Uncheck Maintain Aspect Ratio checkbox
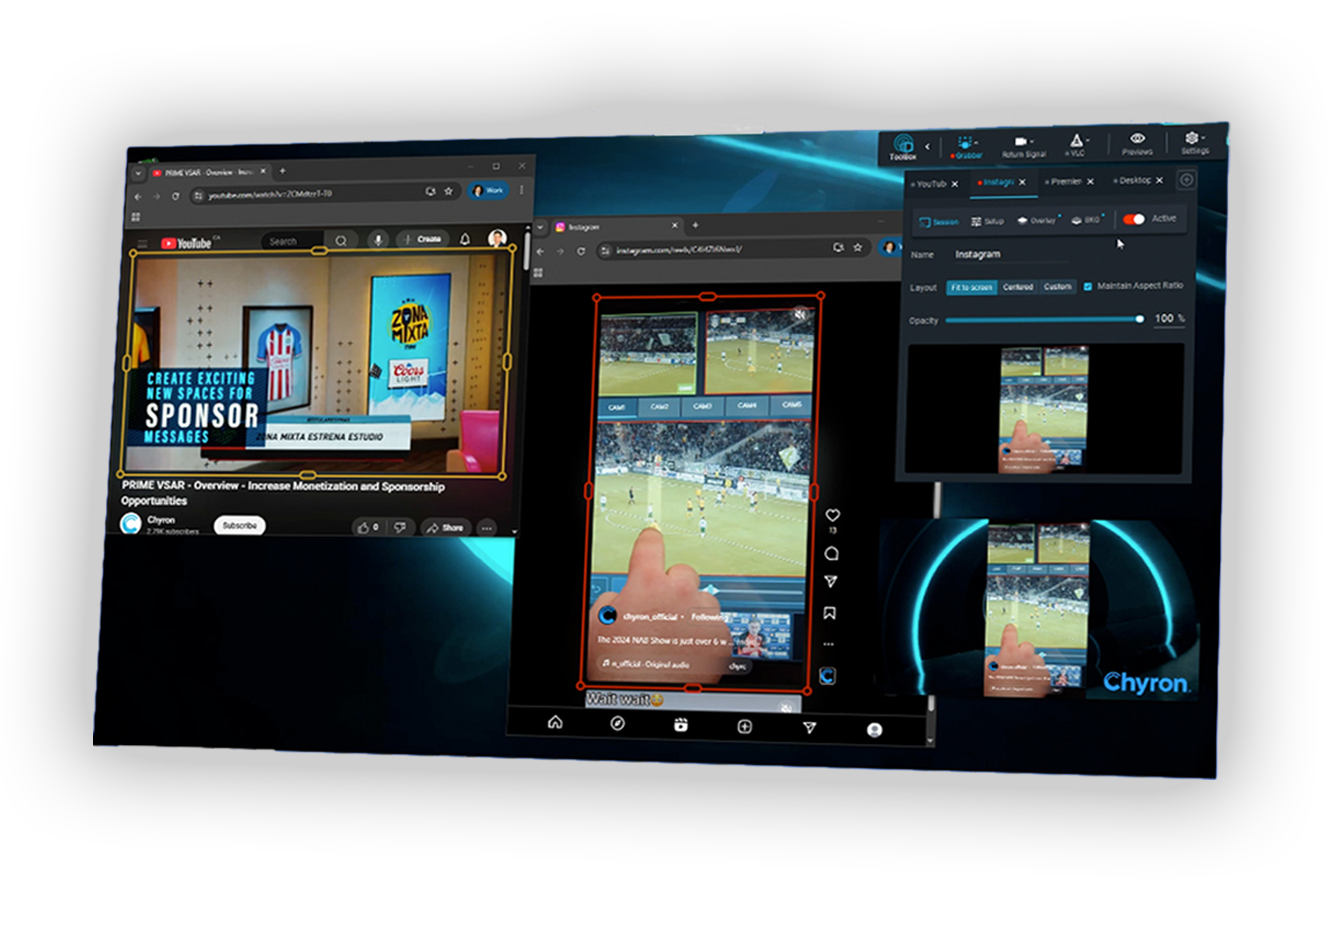The image size is (1328, 929). tap(1088, 287)
